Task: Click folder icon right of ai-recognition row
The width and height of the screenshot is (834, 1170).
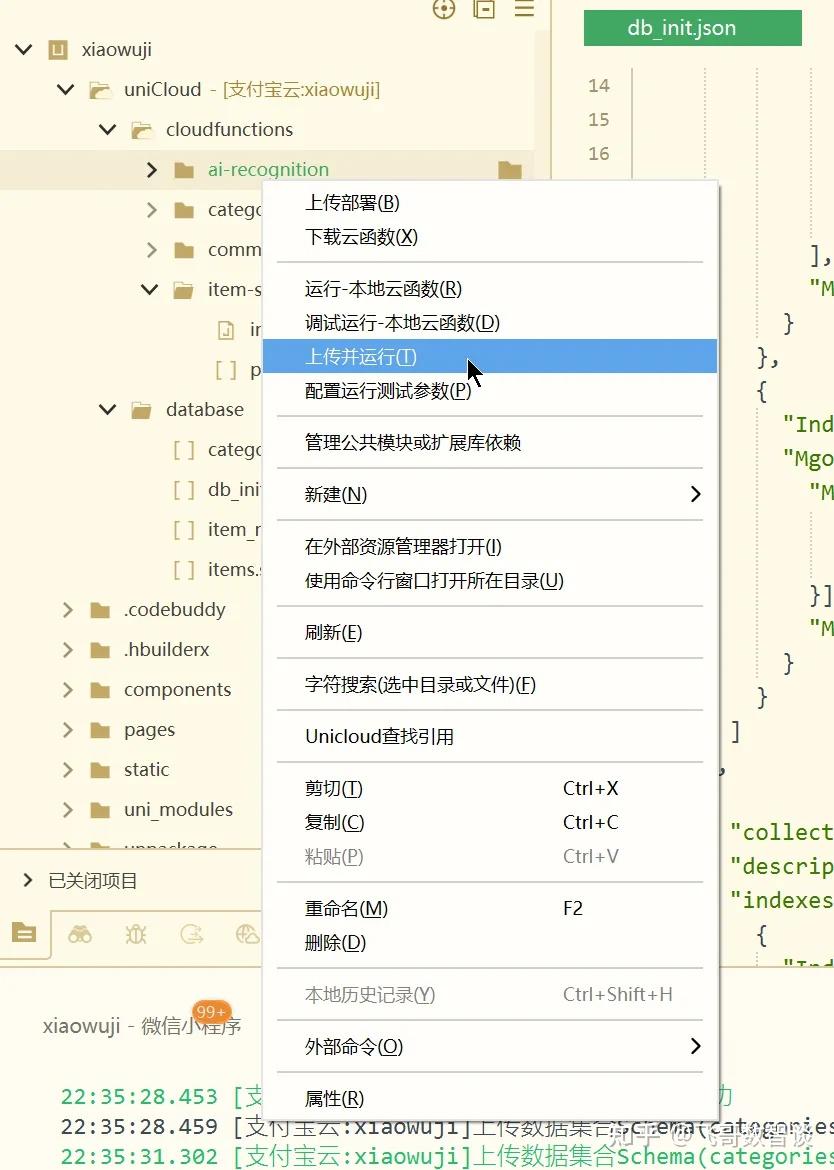Action: tap(510, 170)
